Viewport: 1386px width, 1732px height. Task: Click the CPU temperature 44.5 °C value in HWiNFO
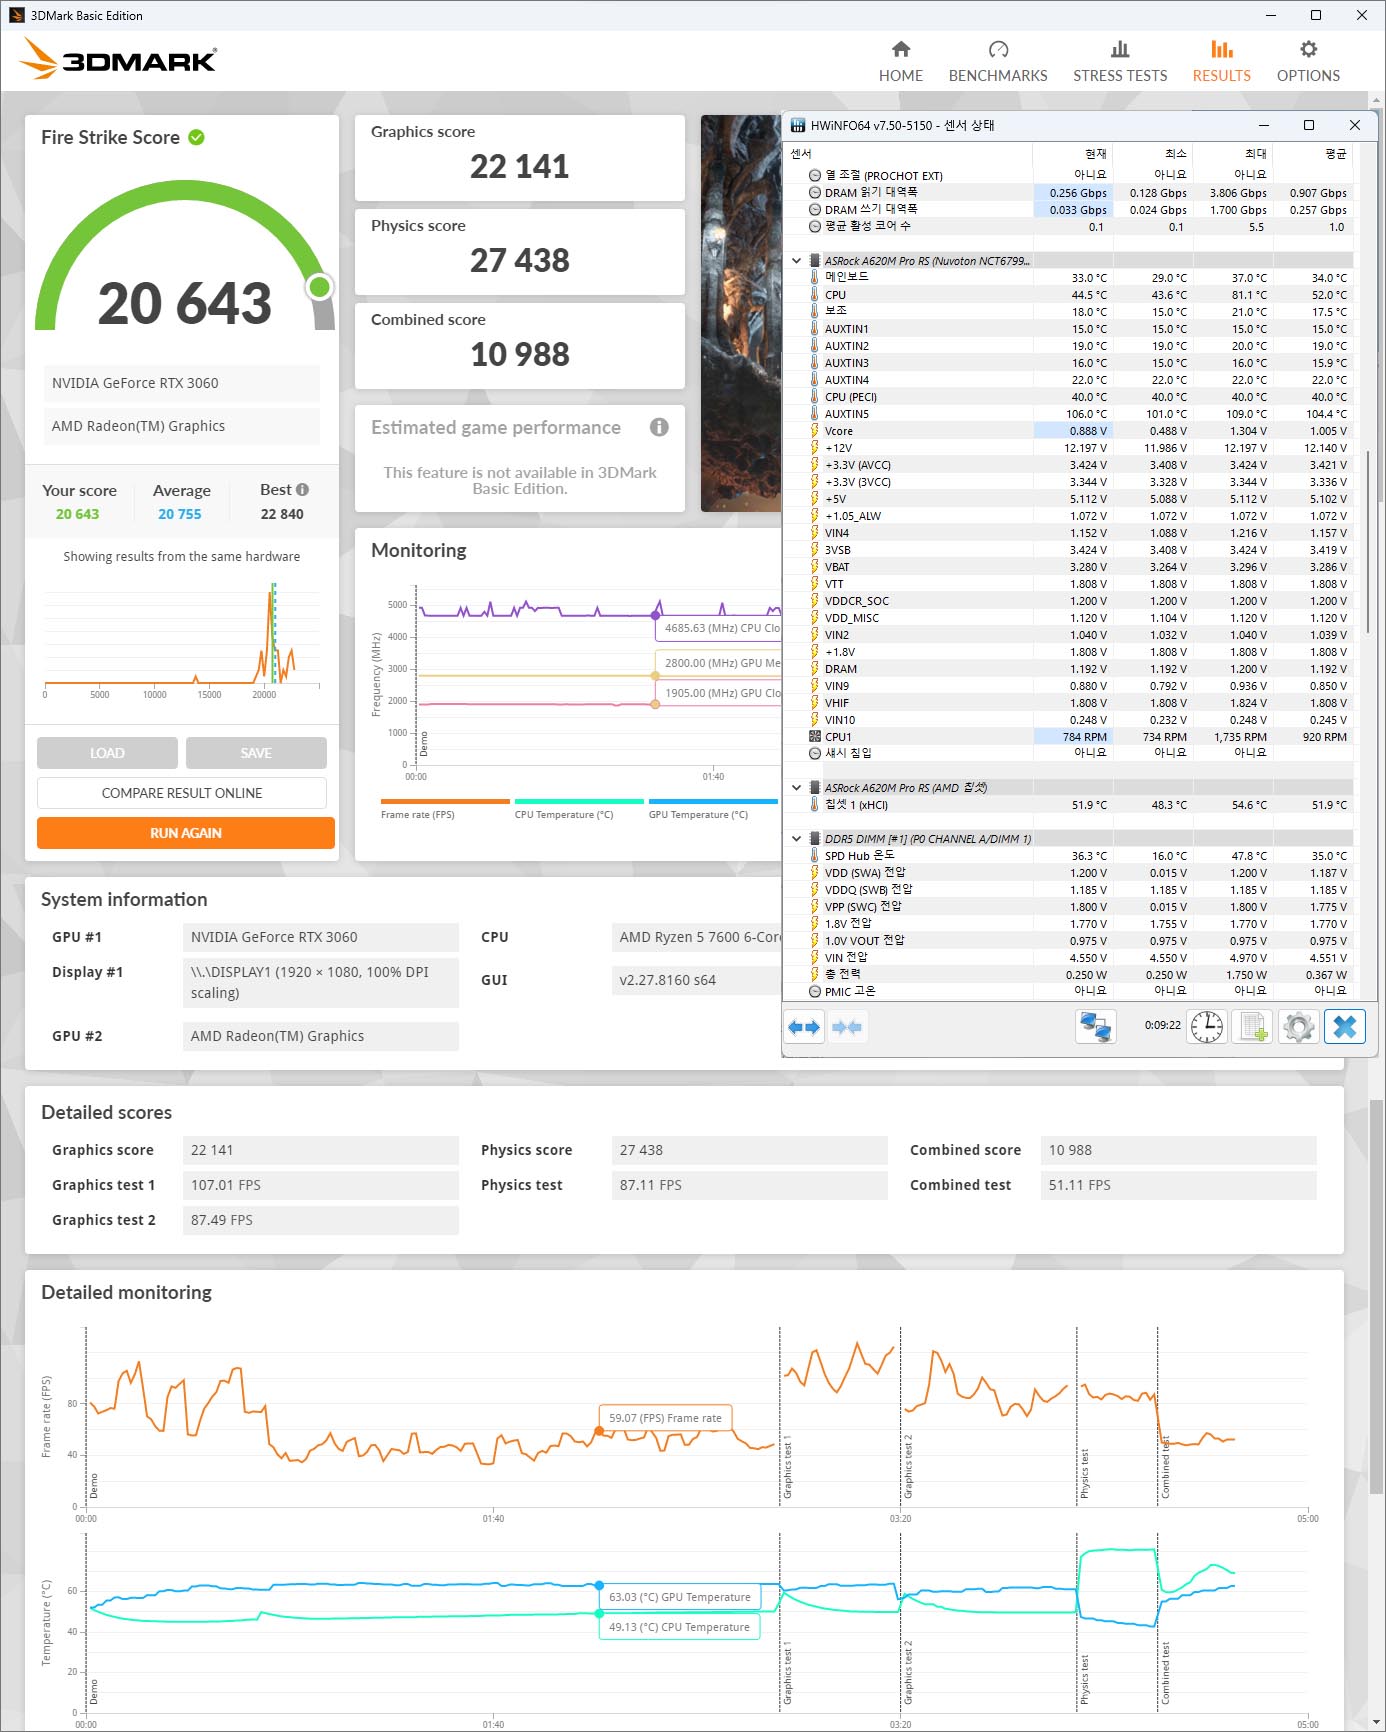(x=1089, y=295)
